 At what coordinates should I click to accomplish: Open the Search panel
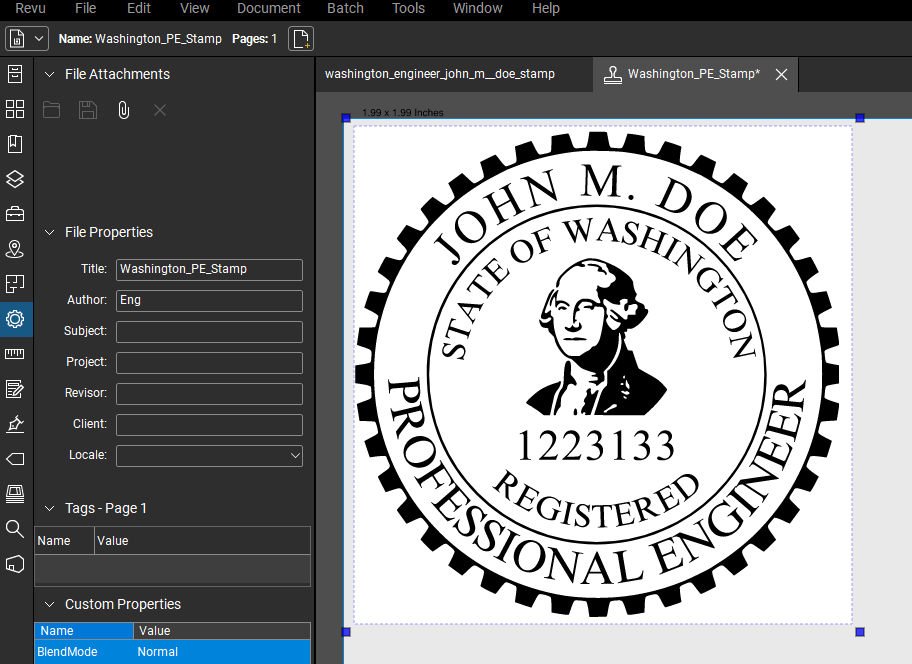[x=15, y=529]
